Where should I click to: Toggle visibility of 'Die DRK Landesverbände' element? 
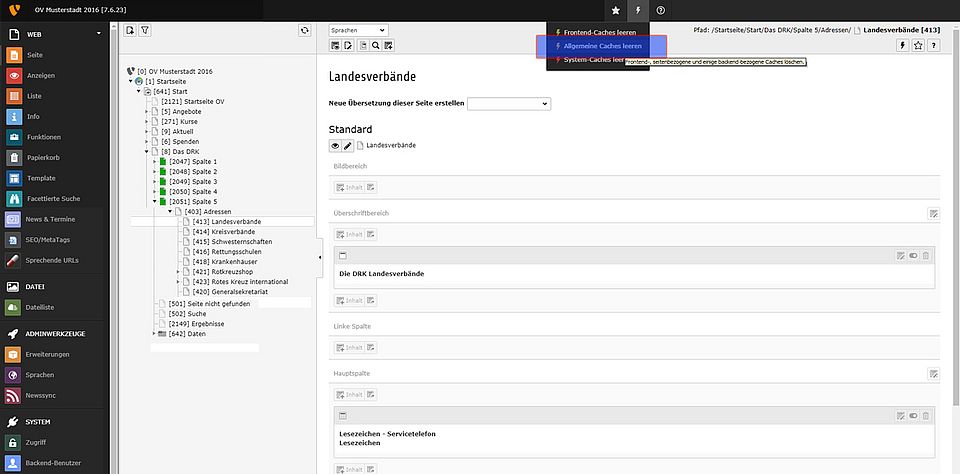tap(913, 256)
